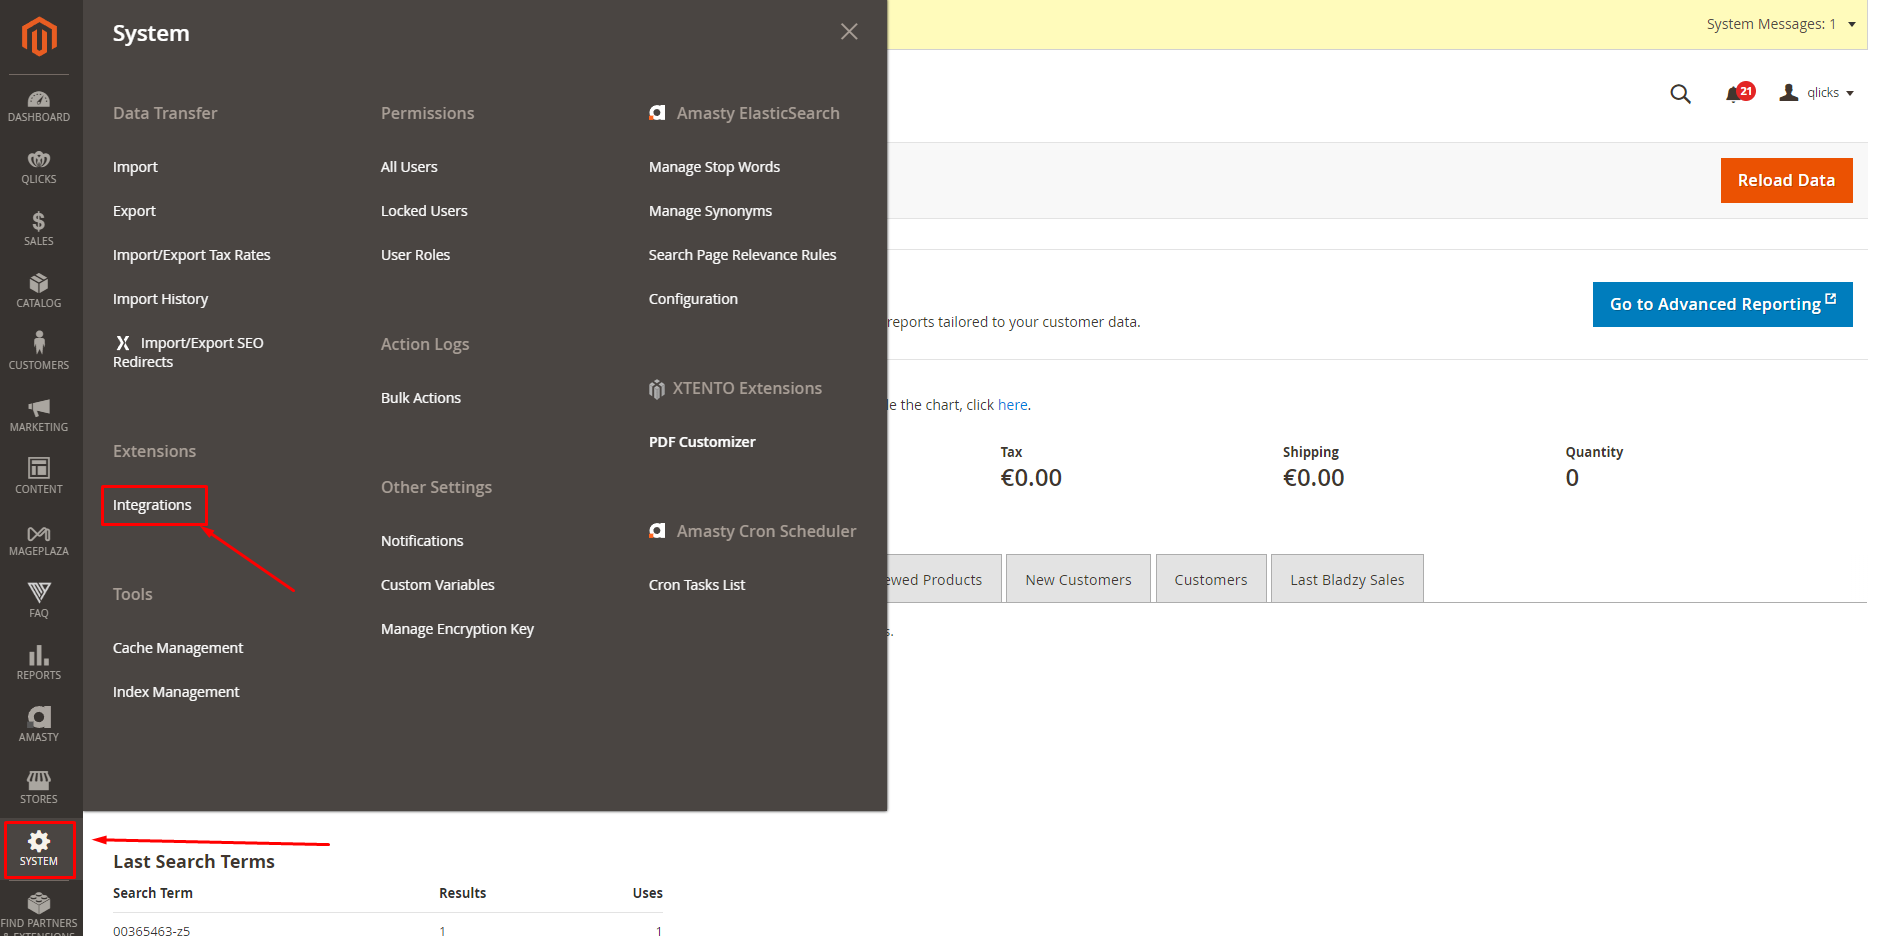
Task: Open the Marketing sidebar menu
Action: [x=39, y=416]
